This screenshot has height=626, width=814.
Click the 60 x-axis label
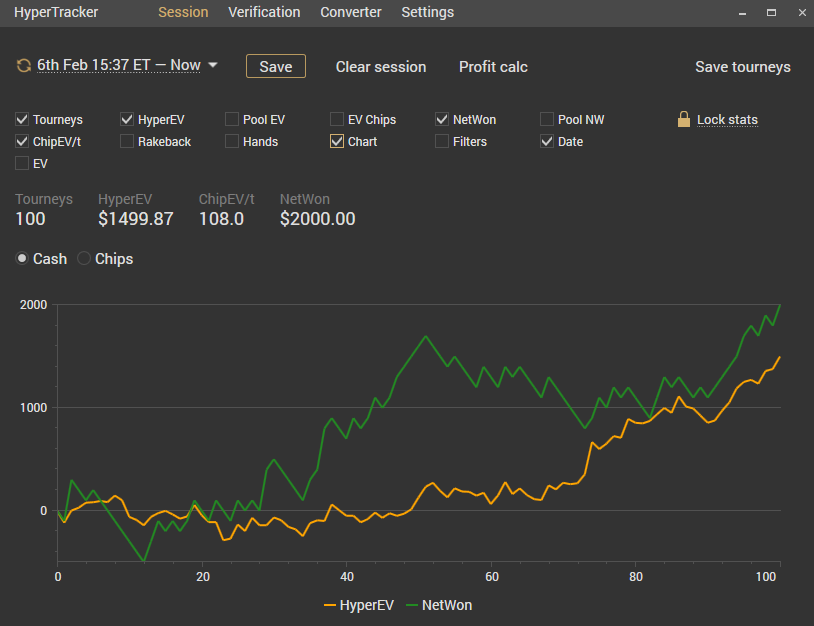(492, 577)
